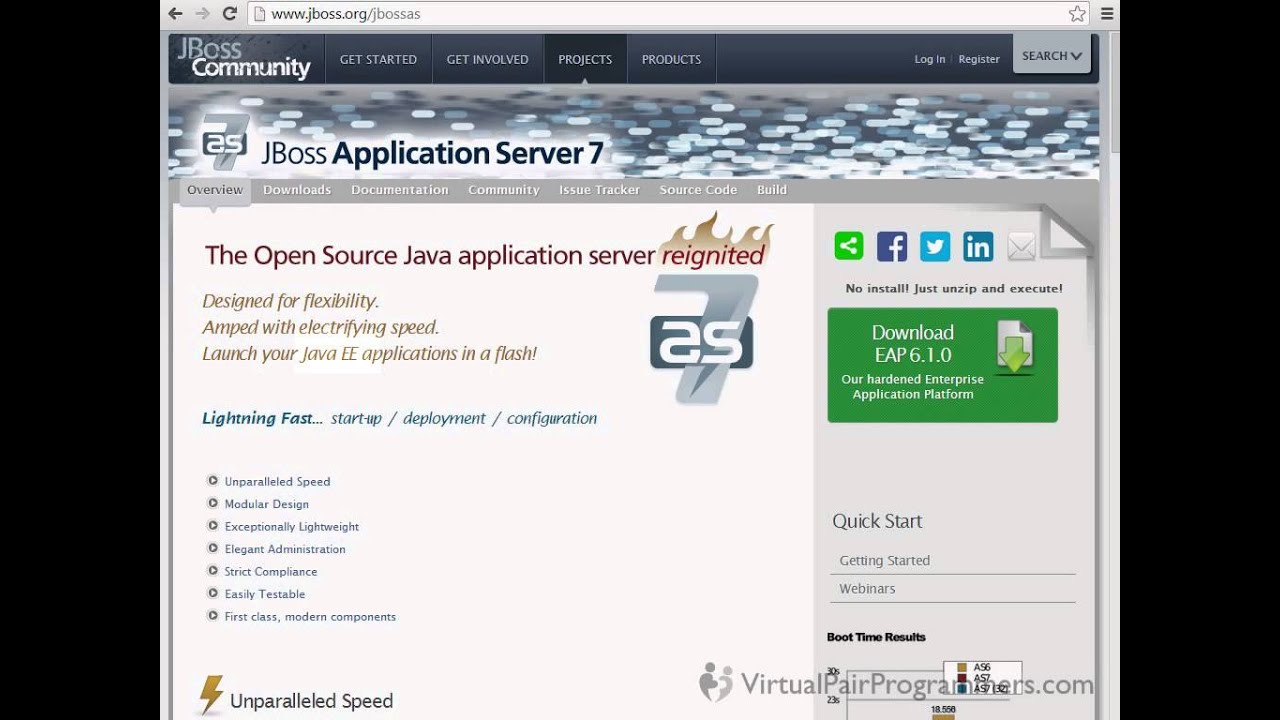
Task: Click the bullet icon next to Elegant Administration
Action: pos(213,548)
